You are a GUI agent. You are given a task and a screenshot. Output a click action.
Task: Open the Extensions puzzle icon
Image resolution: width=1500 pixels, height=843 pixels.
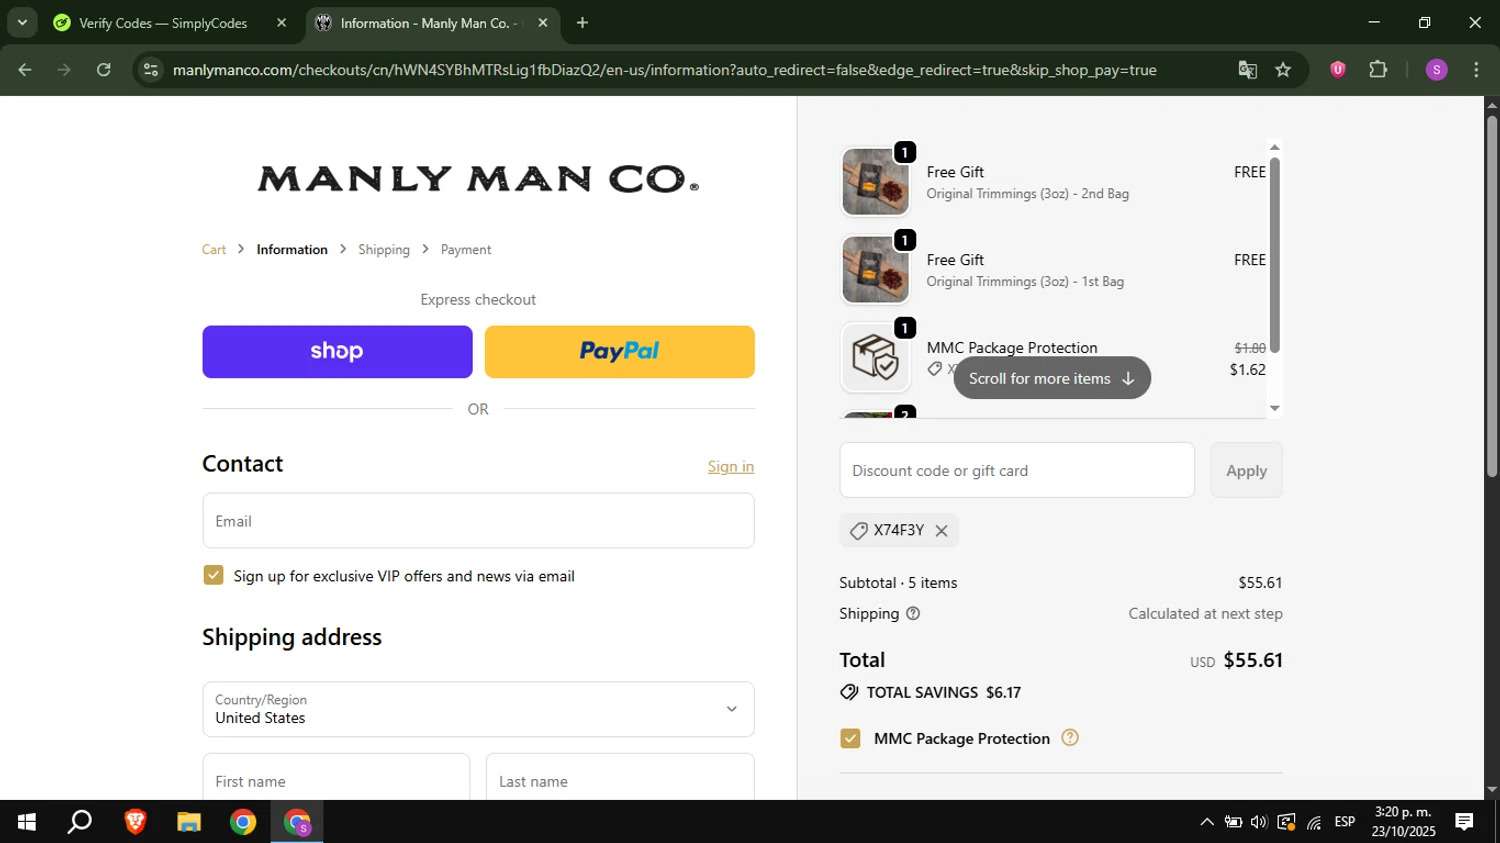click(1378, 70)
